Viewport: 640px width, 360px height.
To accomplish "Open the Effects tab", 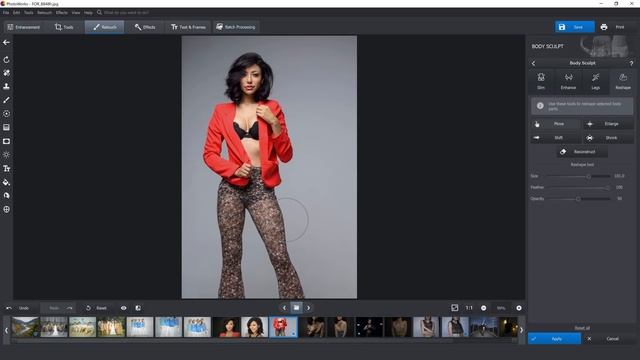I will (x=145, y=27).
